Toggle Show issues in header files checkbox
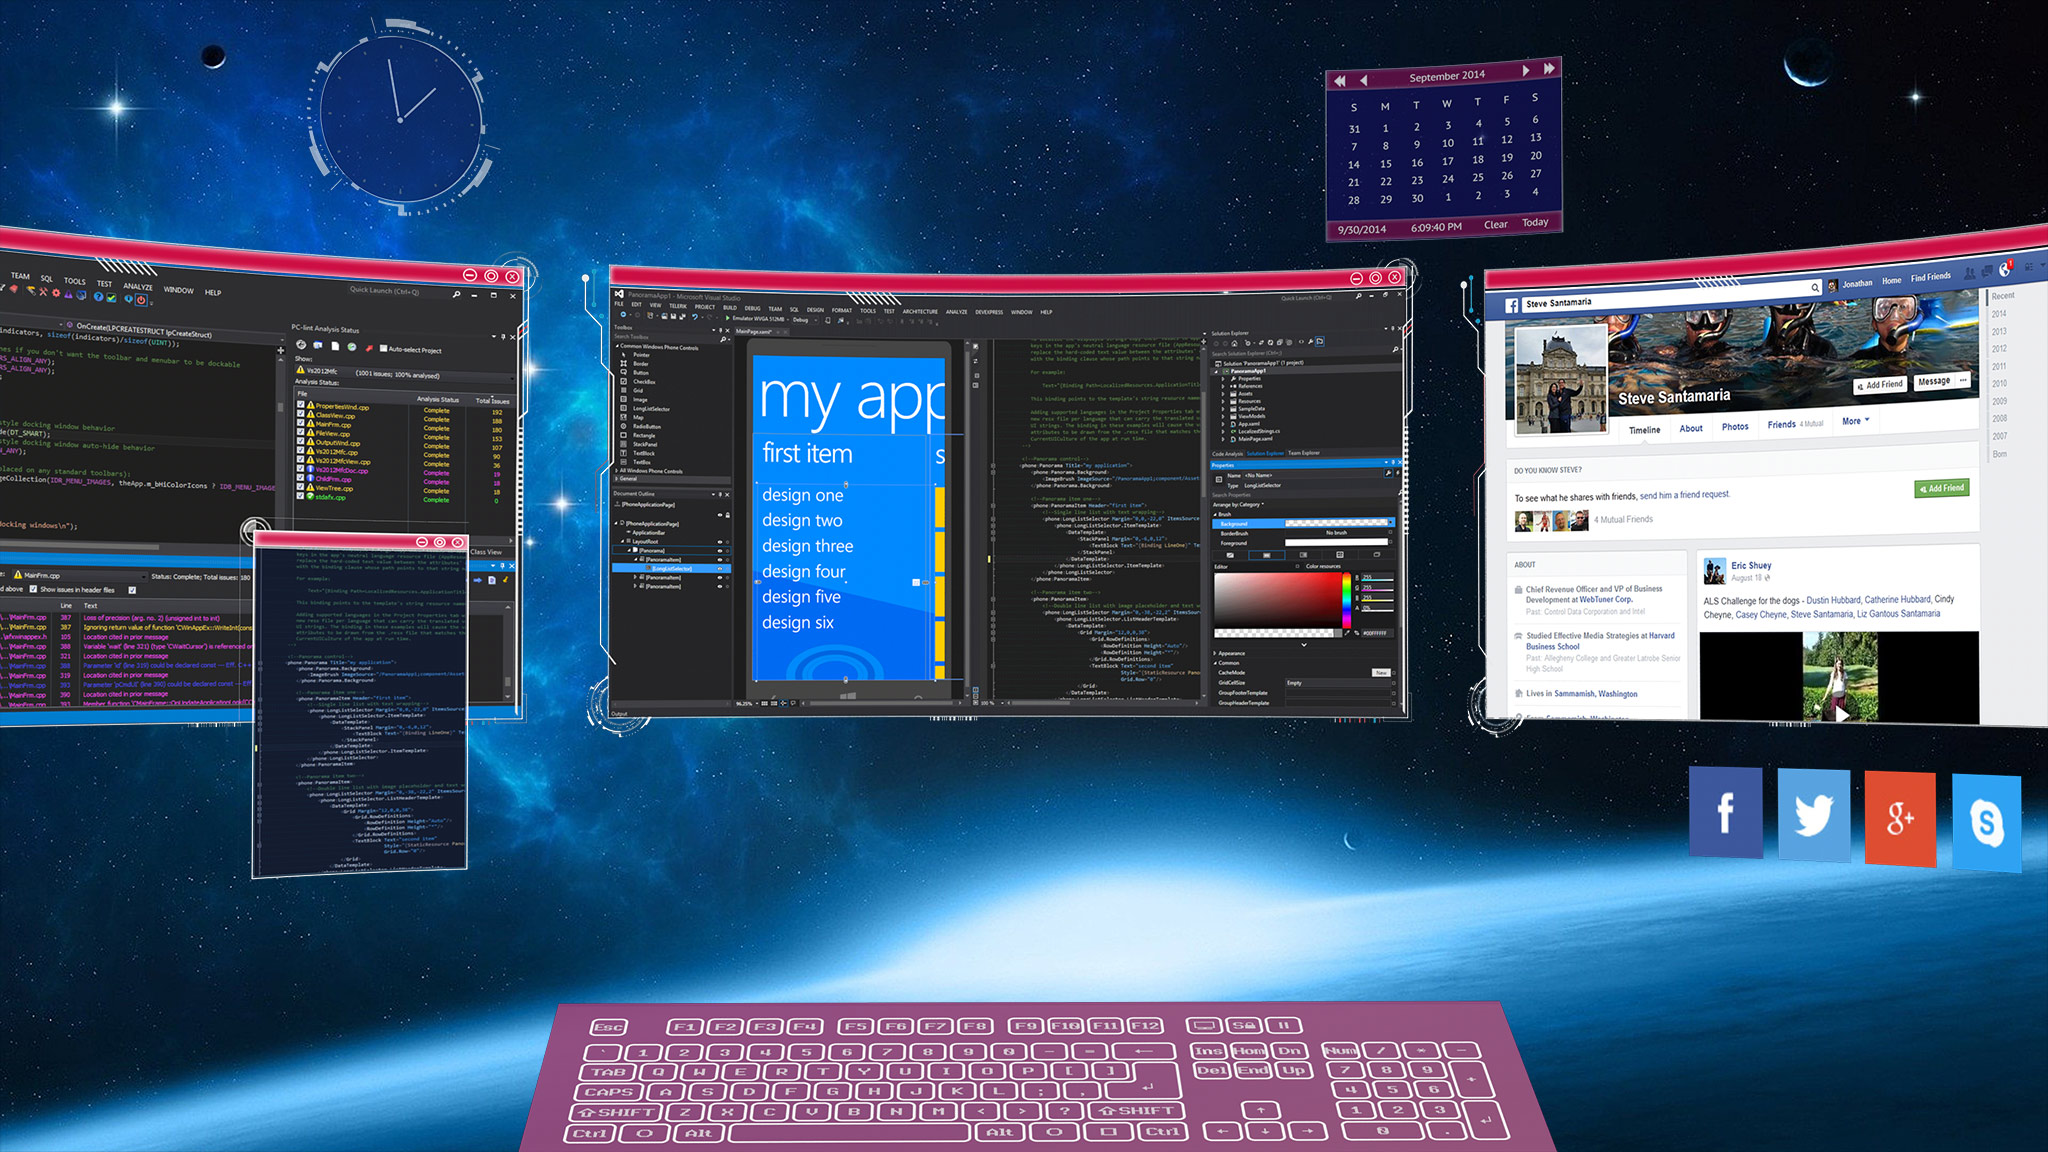 [33, 590]
